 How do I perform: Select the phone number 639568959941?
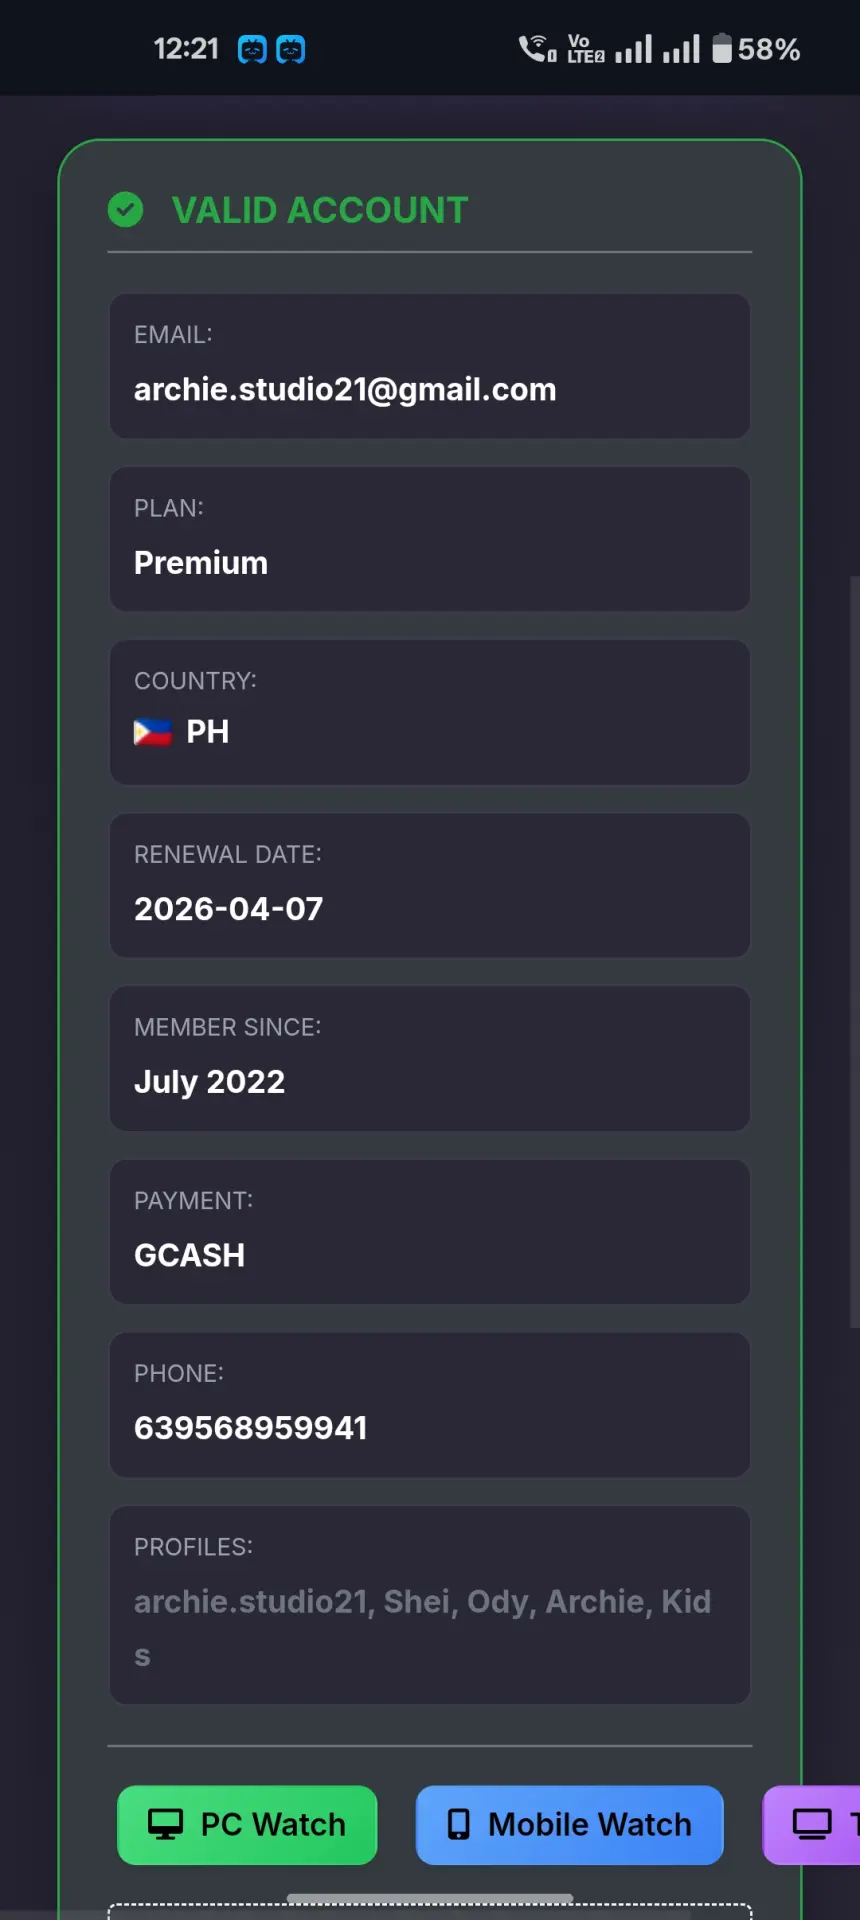[251, 1427]
